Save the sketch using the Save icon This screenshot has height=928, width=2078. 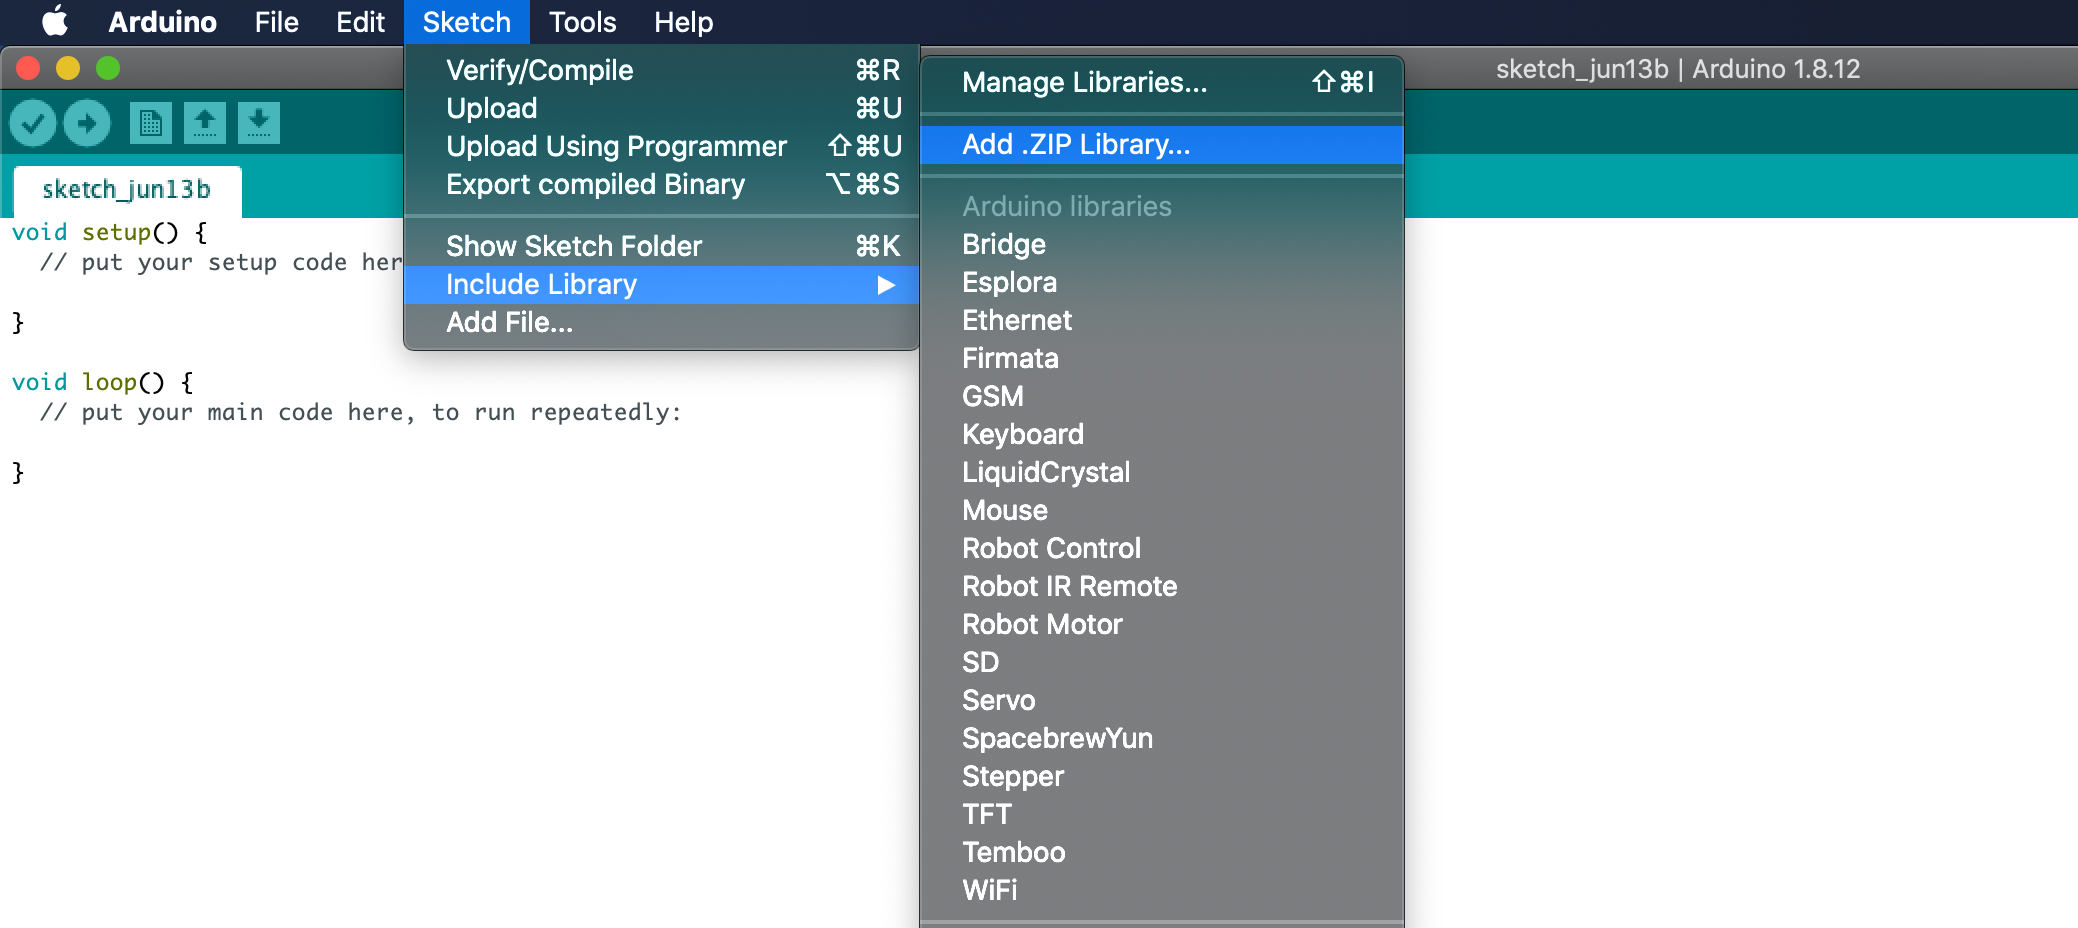pos(259,122)
